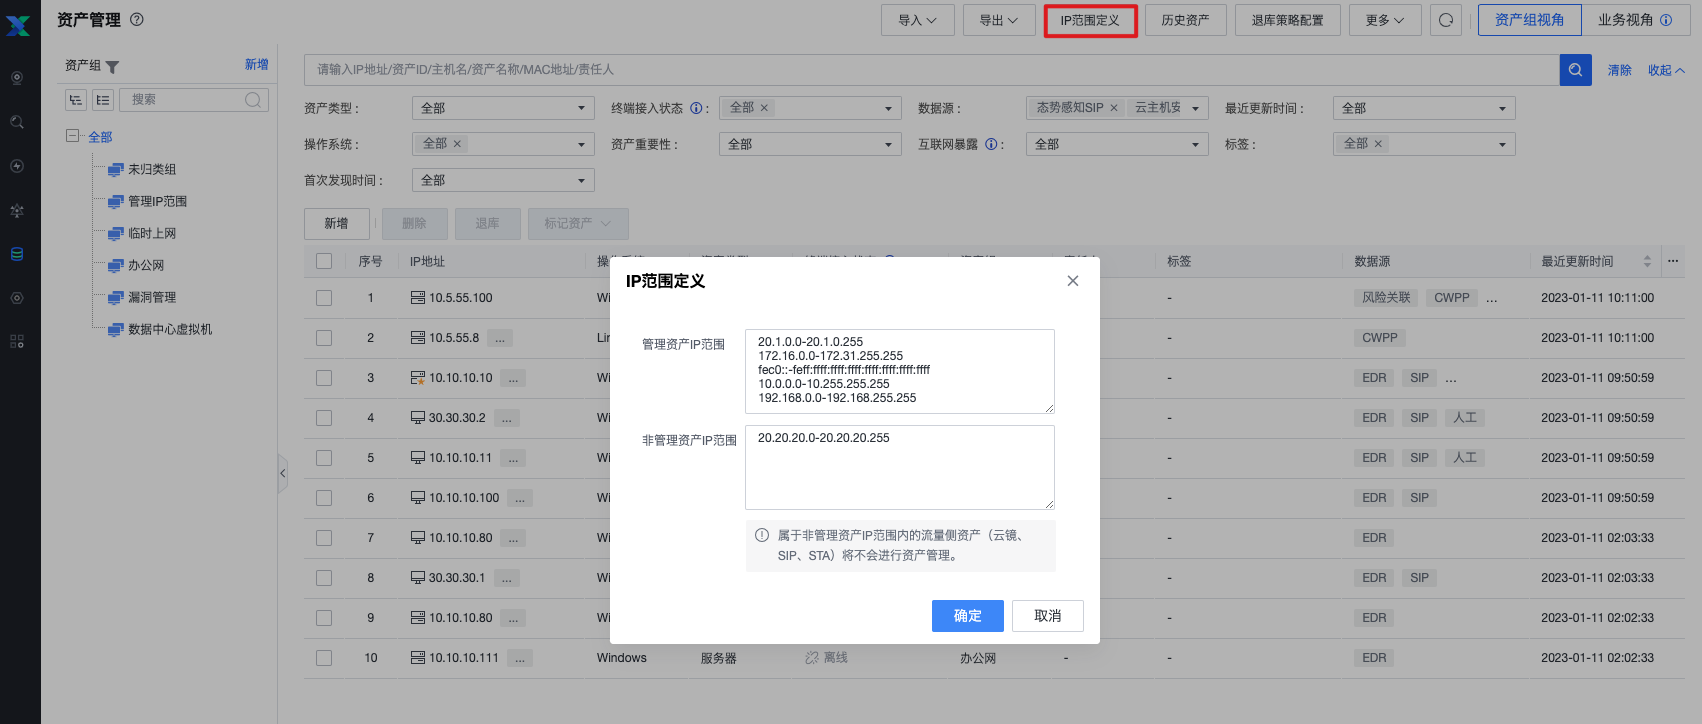Open the database icon in the left sidebar
The height and width of the screenshot is (724, 1702).
(17, 254)
